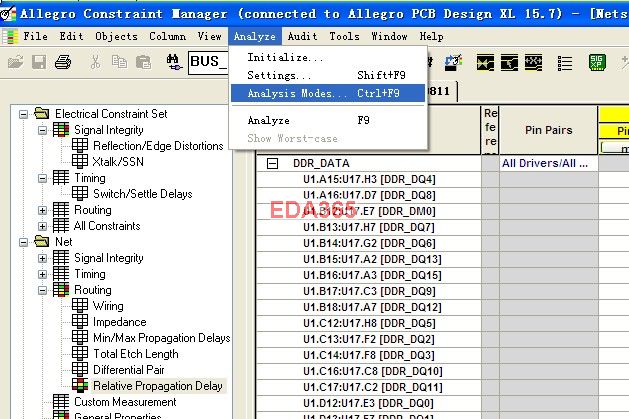Click the Xtalk/SSN worksheet icon
The image size is (629, 419).
[80, 162]
